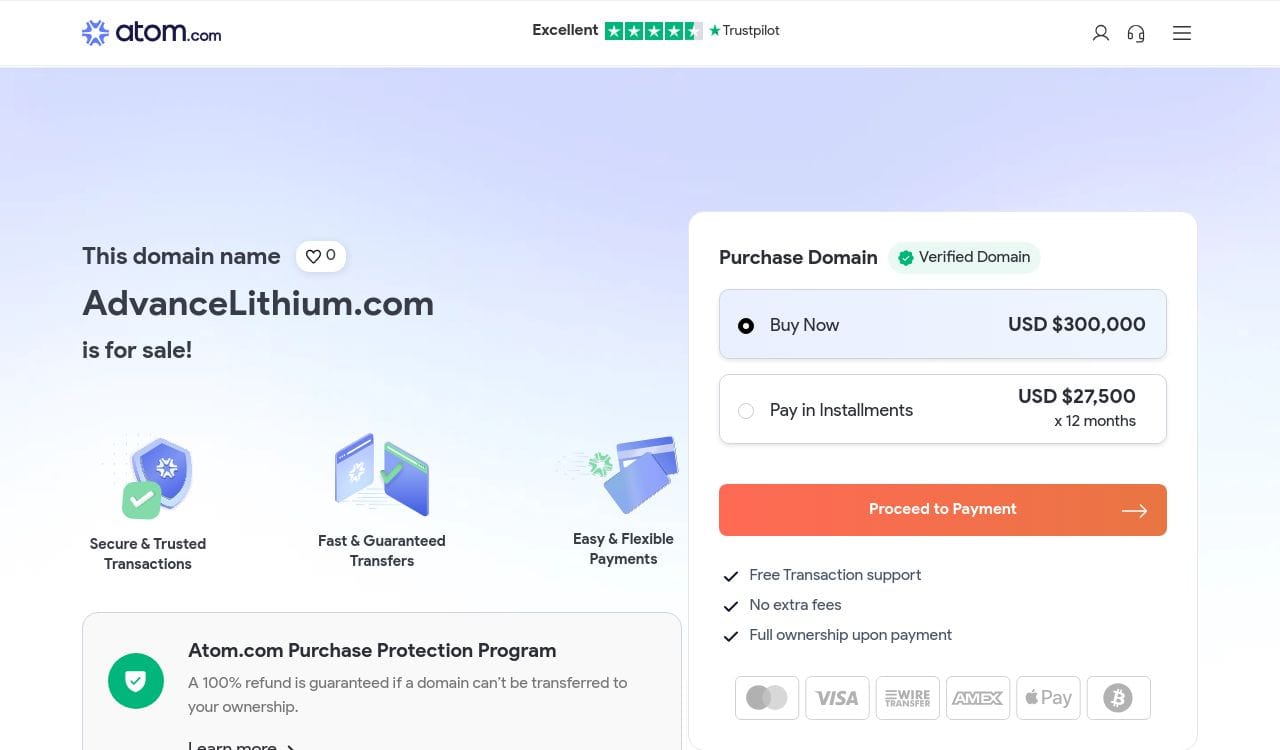Click the headset support icon
The width and height of the screenshot is (1280, 750).
(x=1136, y=33)
